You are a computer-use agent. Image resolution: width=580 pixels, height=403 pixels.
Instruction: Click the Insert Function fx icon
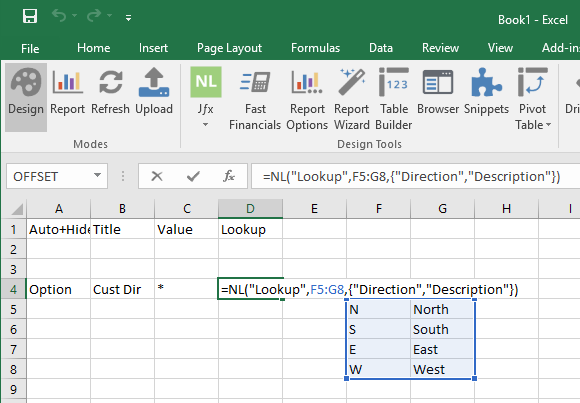[x=229, y=176]
